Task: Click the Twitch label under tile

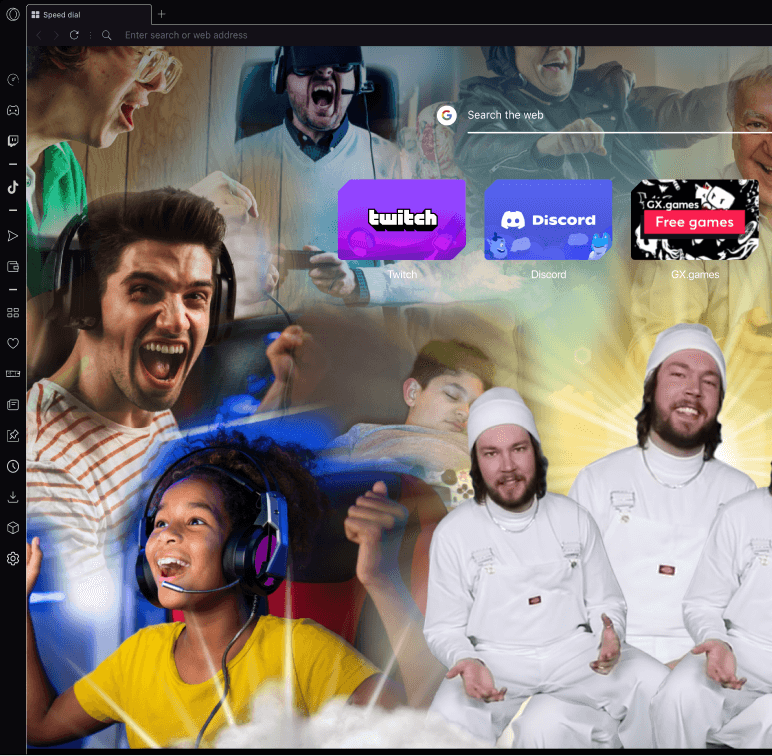Action: [x=402, y=274]
